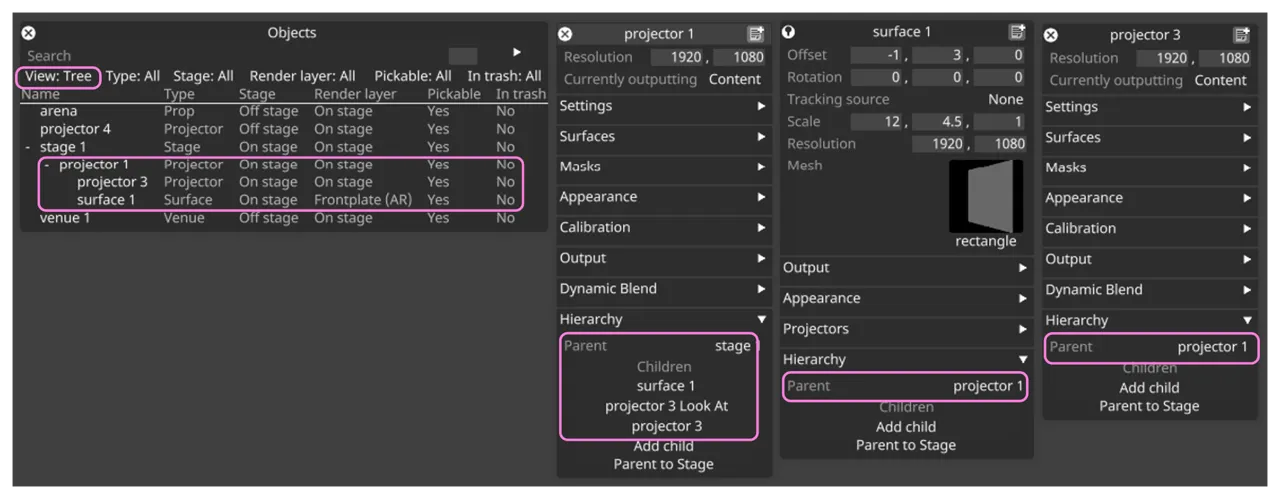Screen dimensions: 1280x499
Task: Expand the Output section of projector 1
Action: pos(664,258)
